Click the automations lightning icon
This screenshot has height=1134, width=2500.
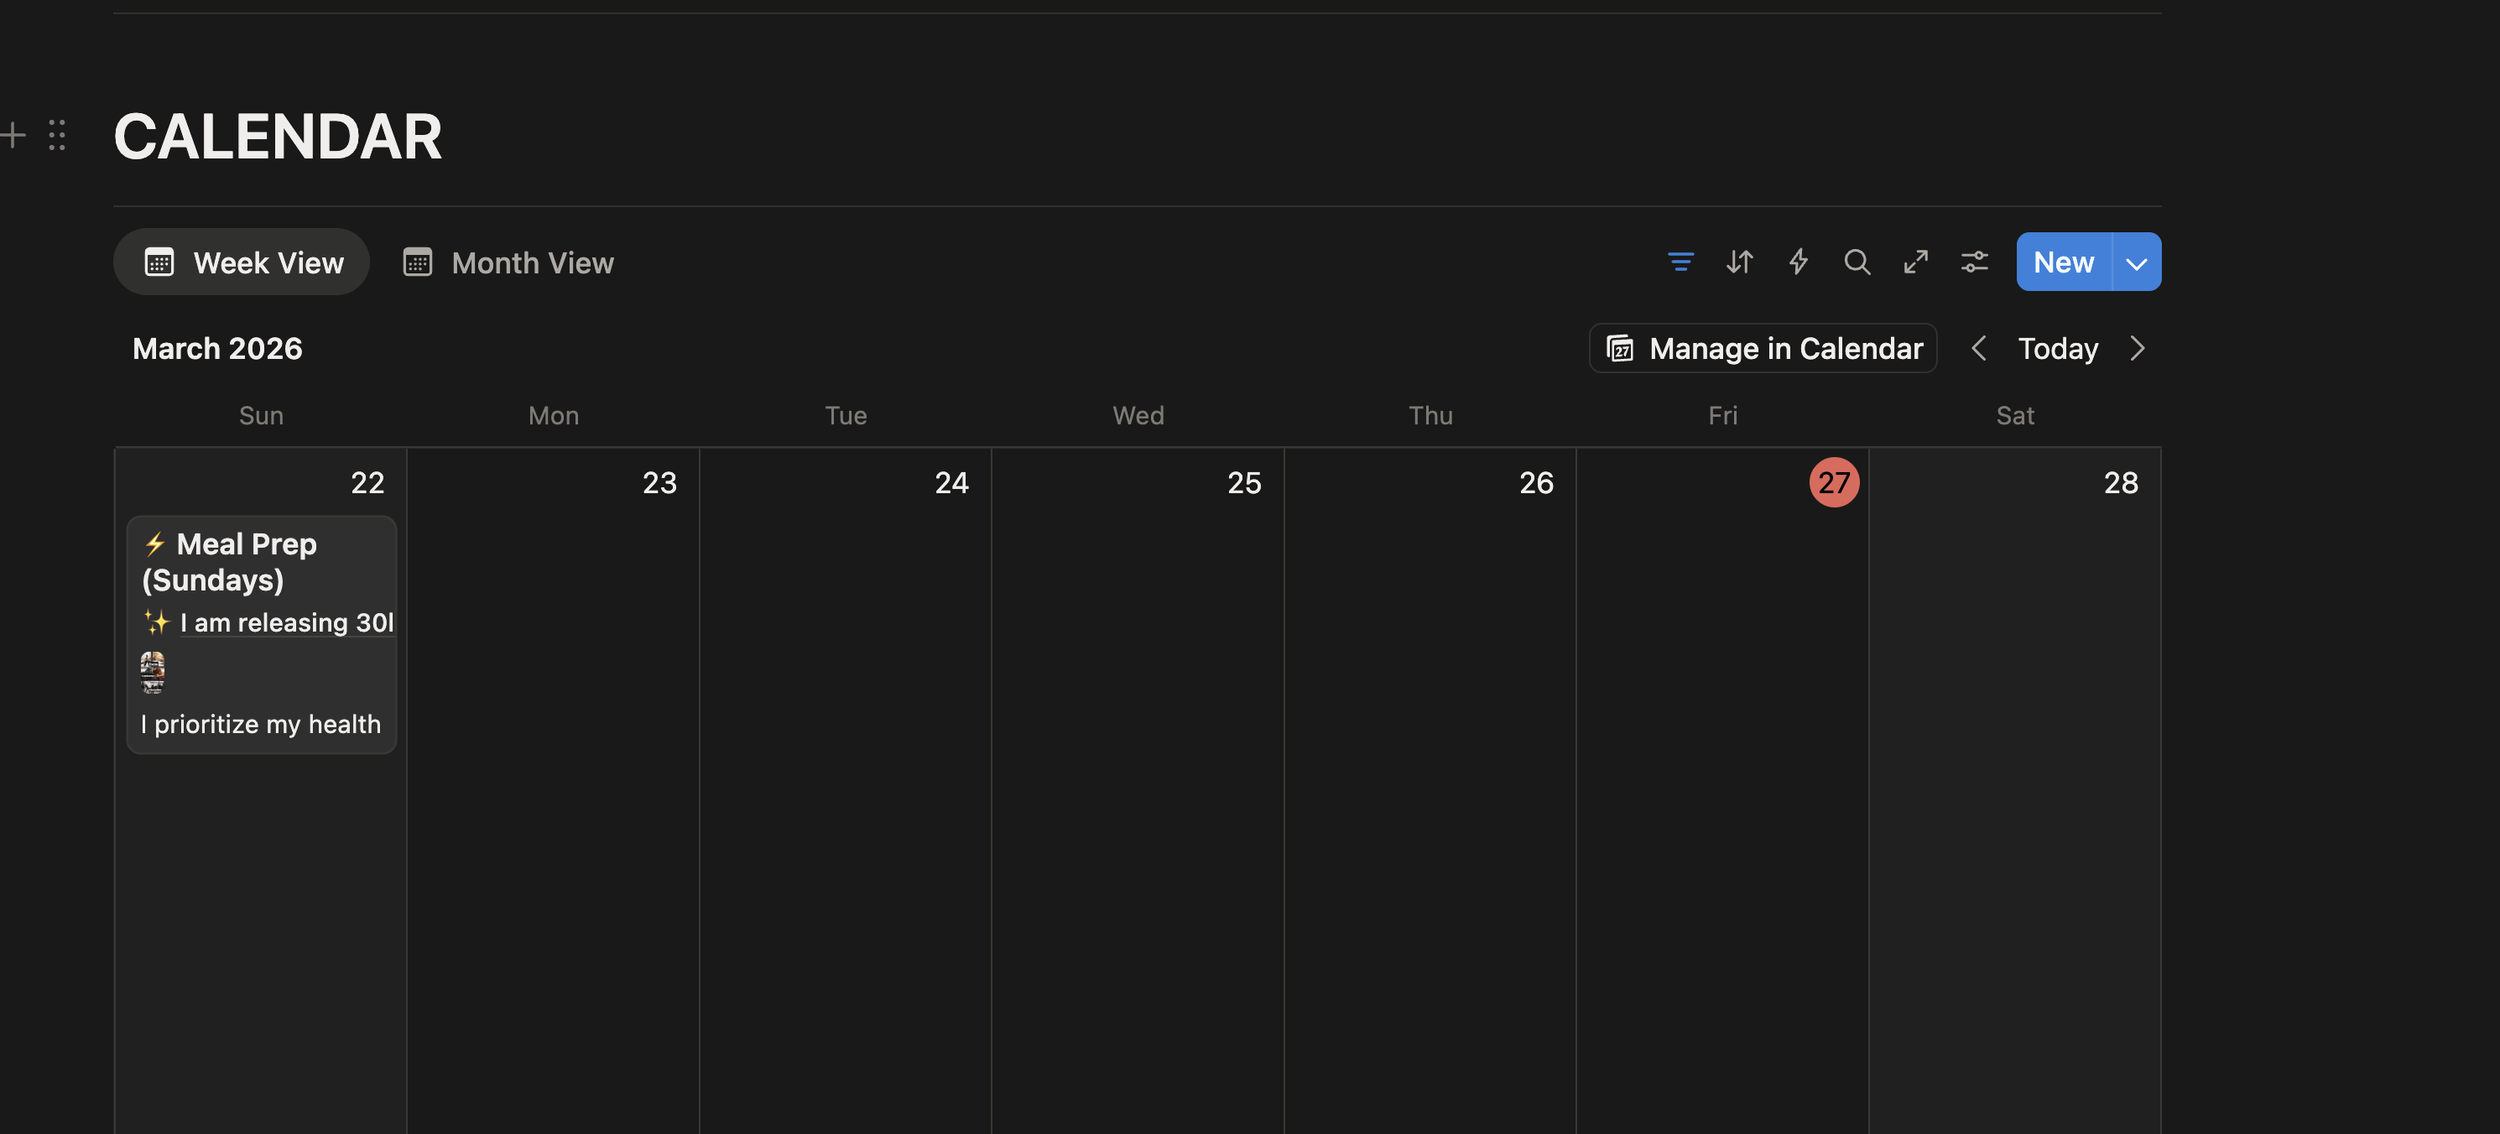tap(1798, 262)
